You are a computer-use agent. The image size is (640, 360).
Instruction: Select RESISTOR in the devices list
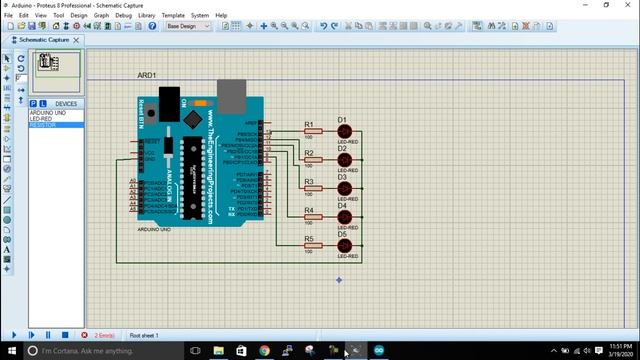tap(56, 125)
